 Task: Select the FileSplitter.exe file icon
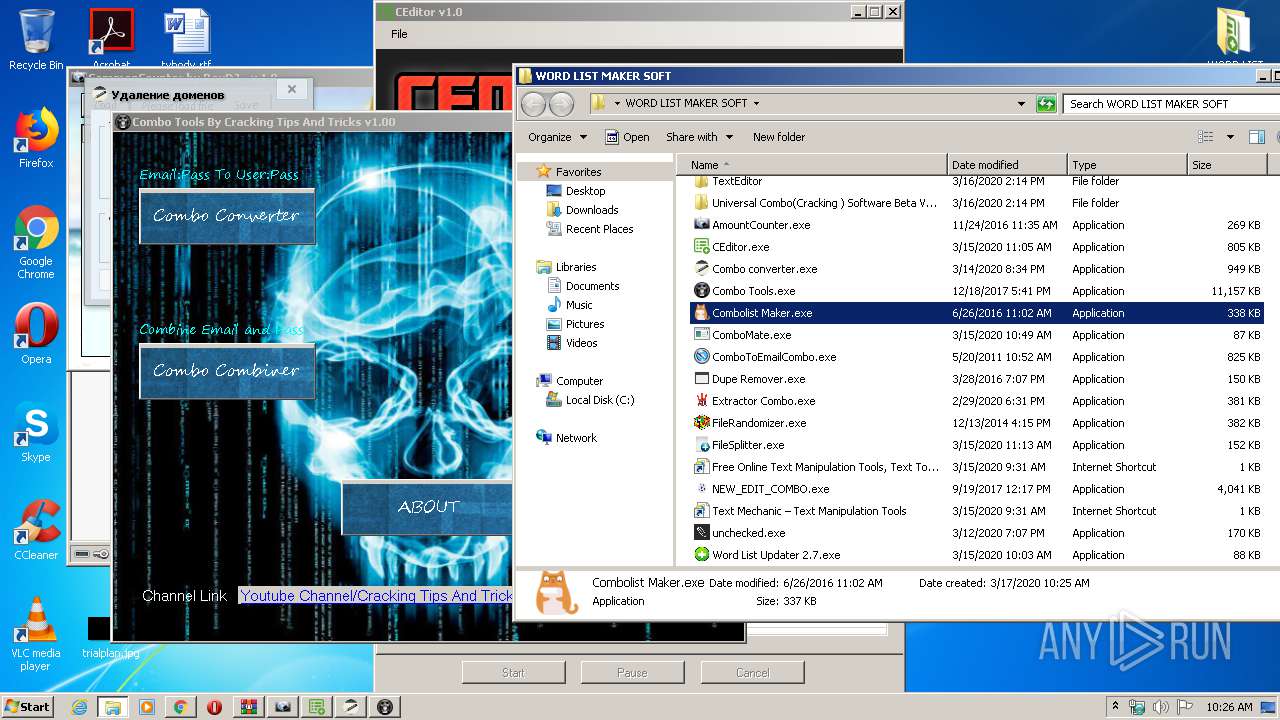[x=701, y=445]
